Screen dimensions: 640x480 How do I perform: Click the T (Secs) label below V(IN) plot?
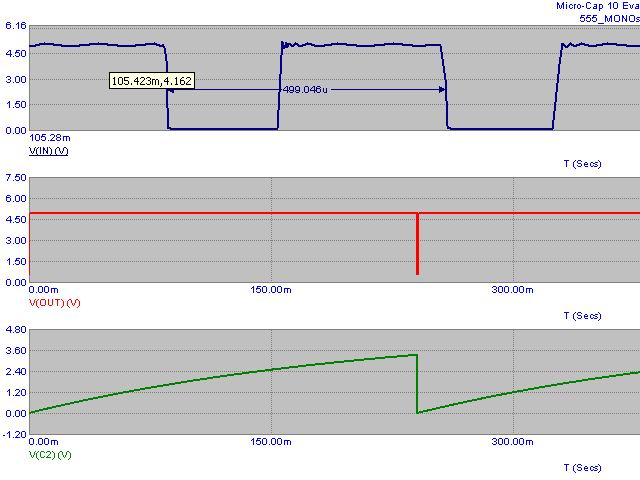coord(582,164)
